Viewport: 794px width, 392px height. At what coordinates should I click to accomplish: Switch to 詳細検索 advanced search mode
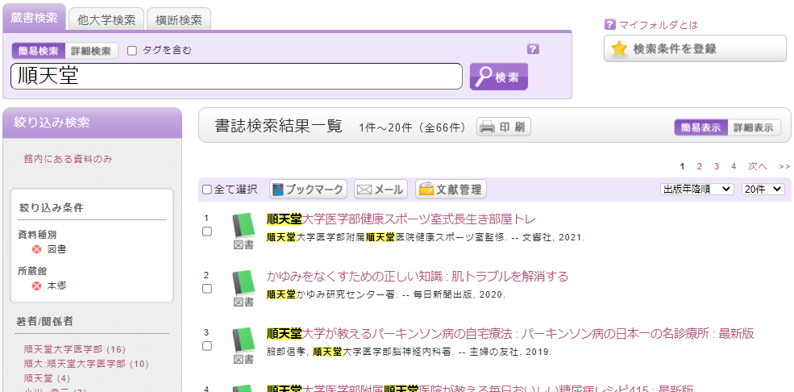point(92,51)
